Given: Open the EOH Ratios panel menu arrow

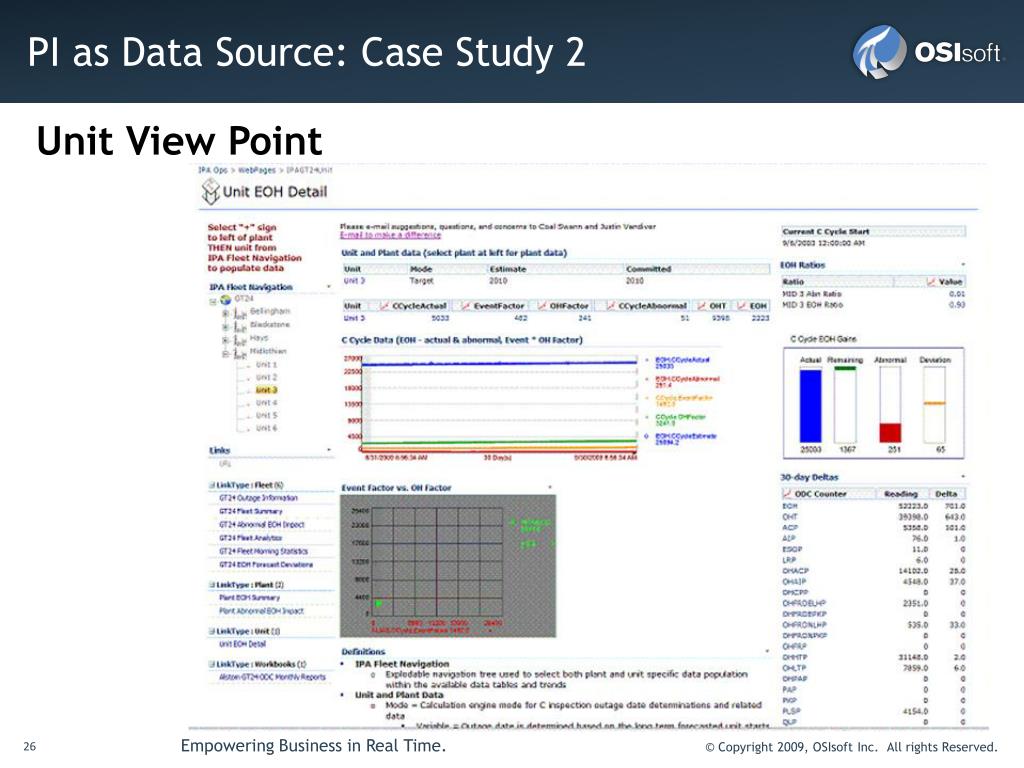Looking at the screenshot, I should (x=963, y=264).
